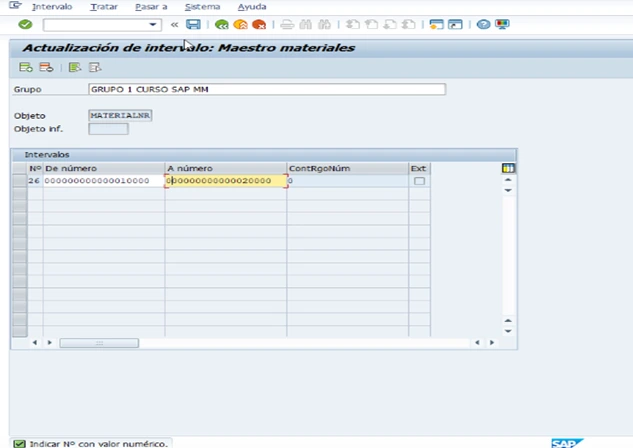Click the Ext column header

click(419, 168)
